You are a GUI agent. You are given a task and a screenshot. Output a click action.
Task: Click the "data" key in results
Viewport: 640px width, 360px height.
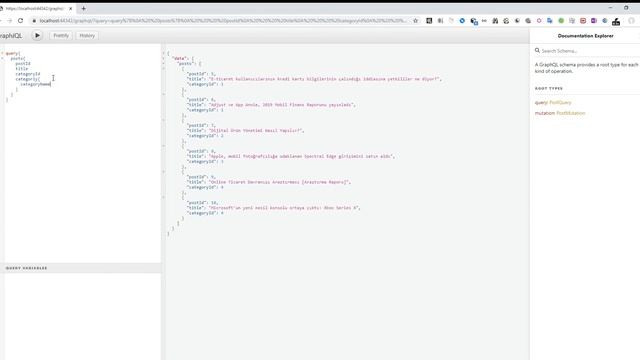tap(179, 58)
